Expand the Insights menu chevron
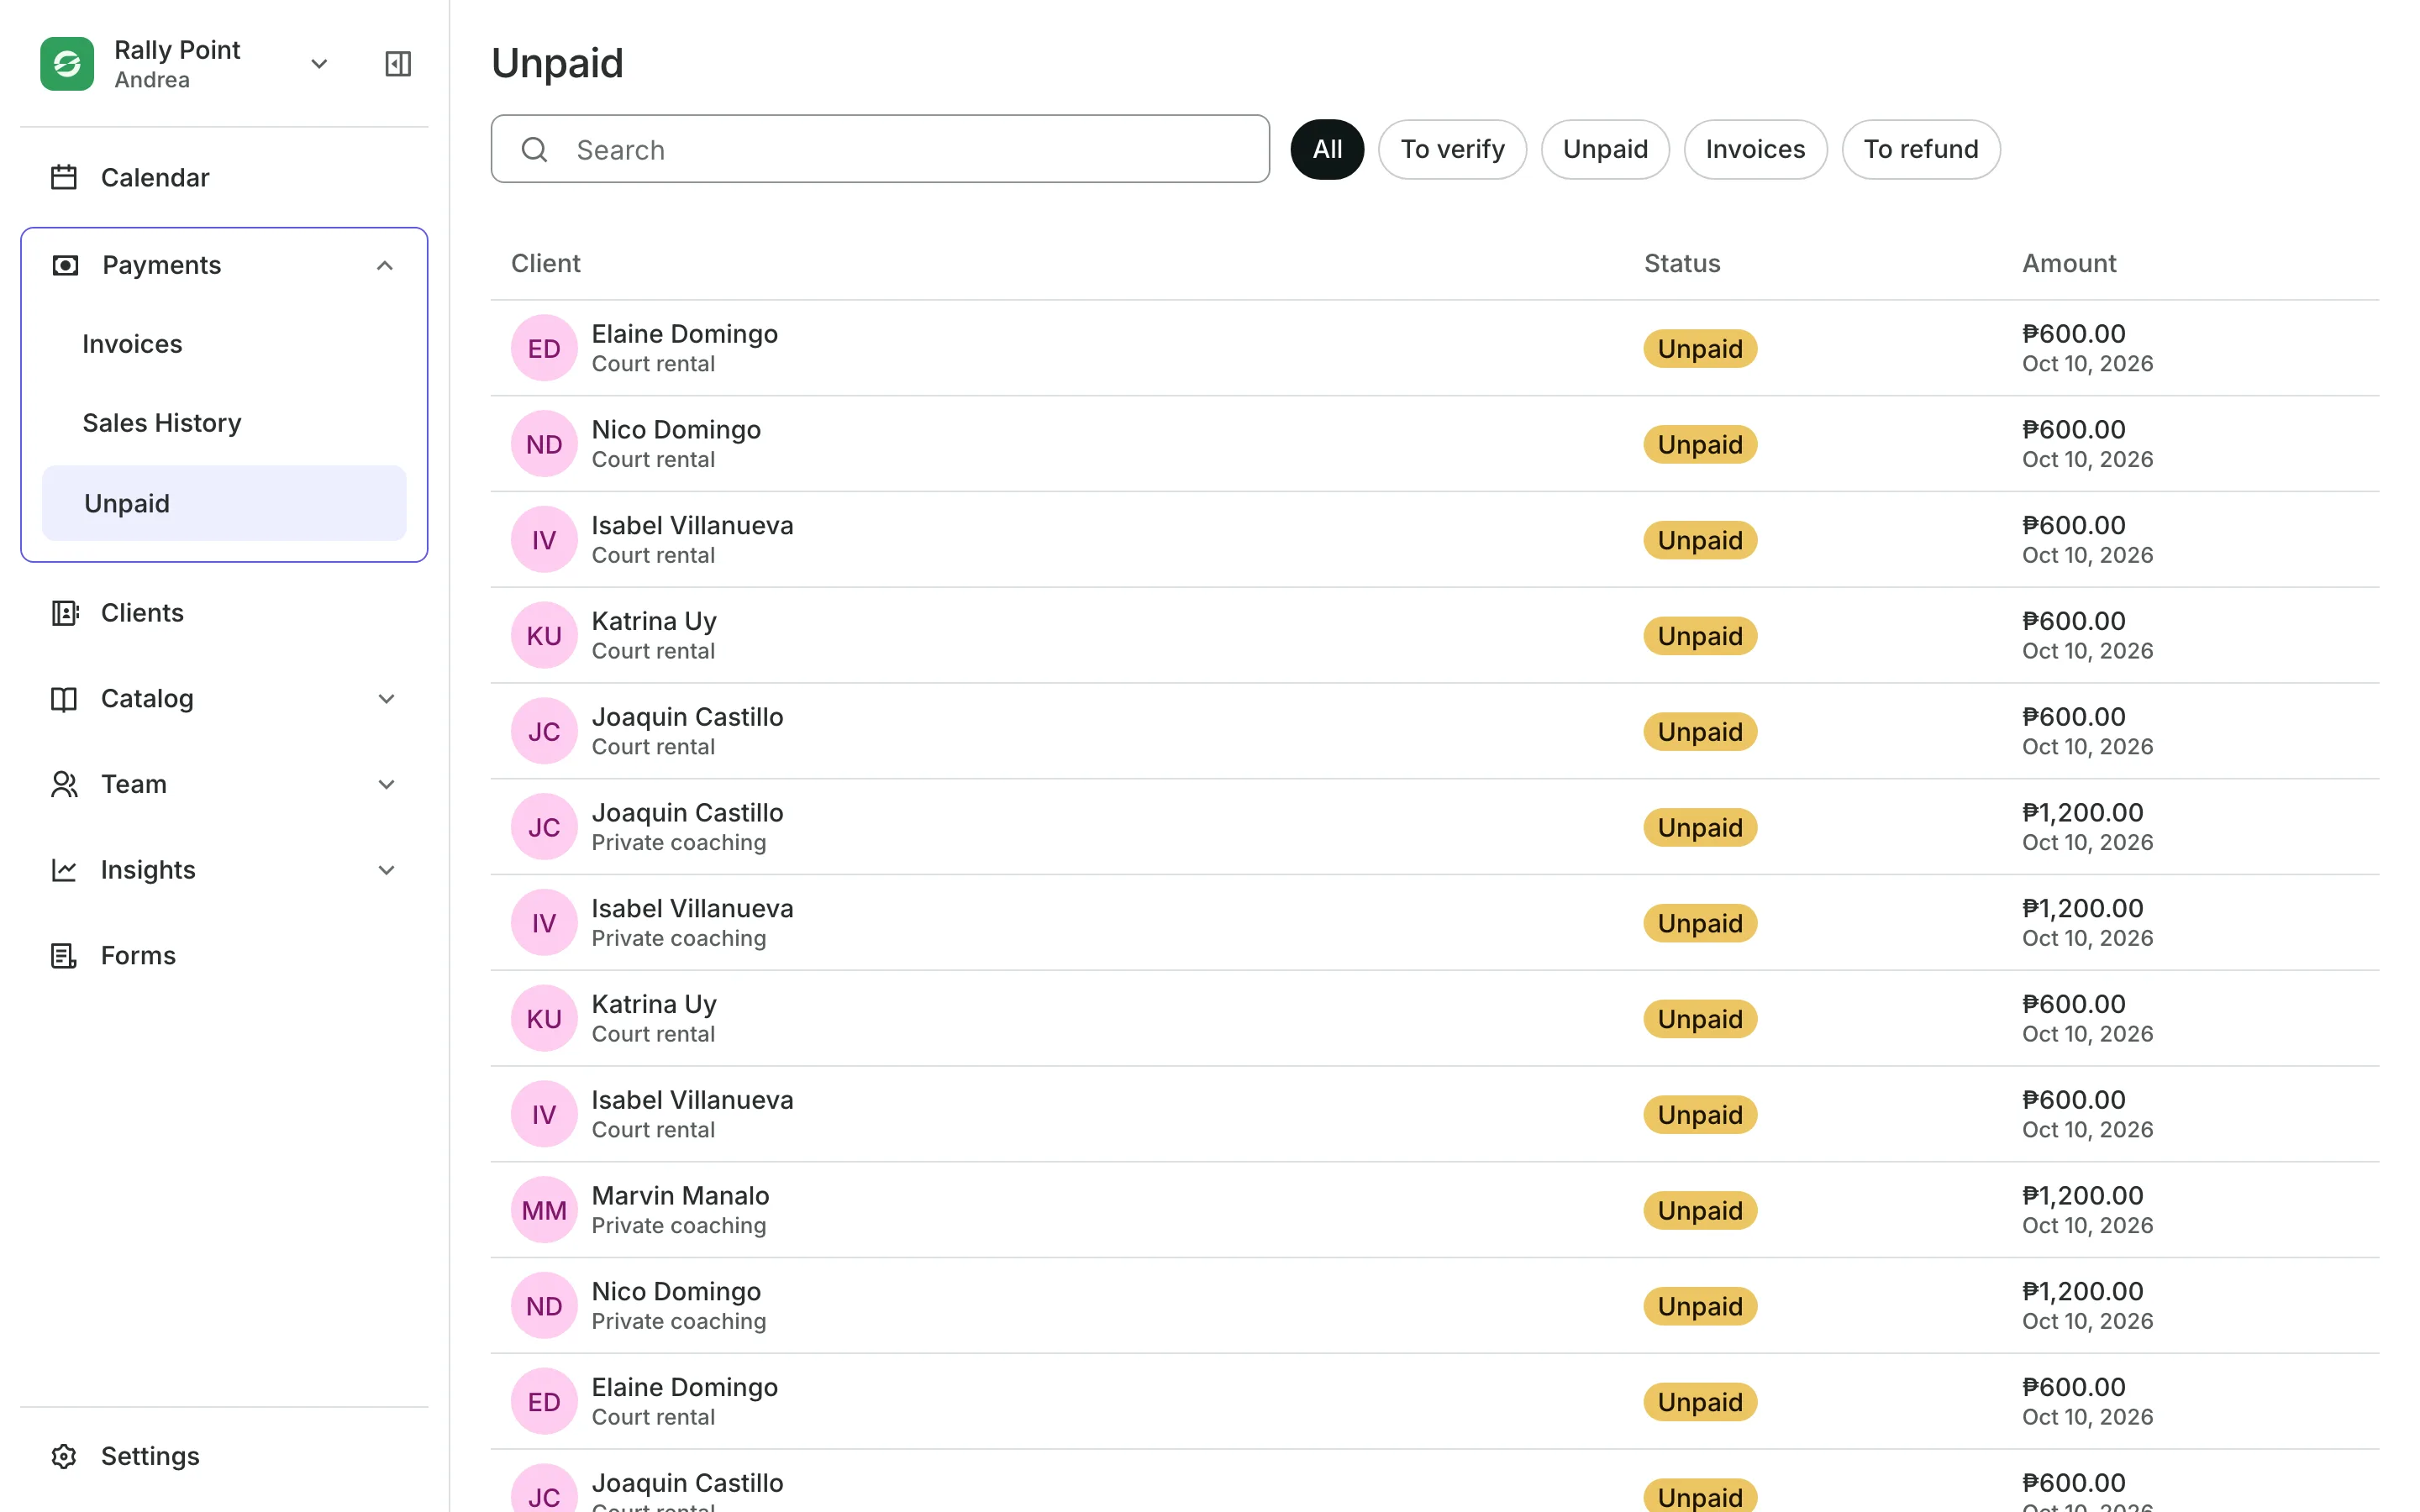The height and width of the screenshot is (1512, 2420). 386,870
